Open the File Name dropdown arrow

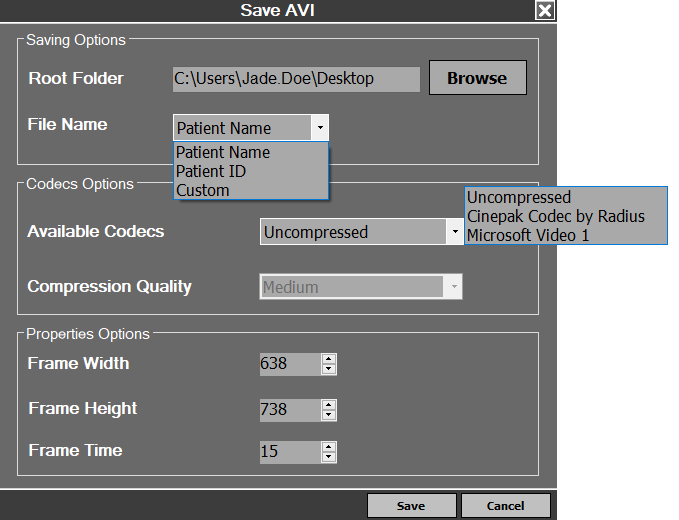coord(319,128)
